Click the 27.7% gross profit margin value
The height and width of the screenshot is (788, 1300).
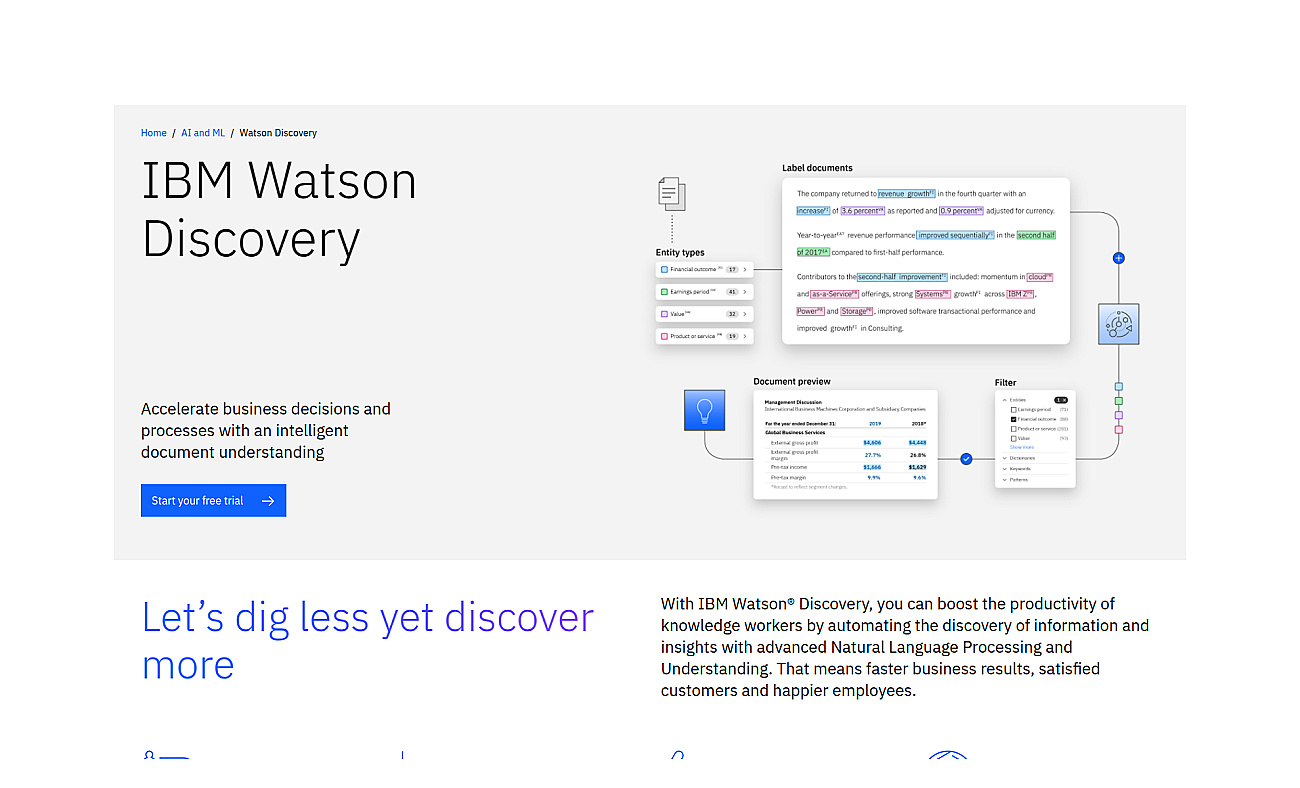[873, 455]
